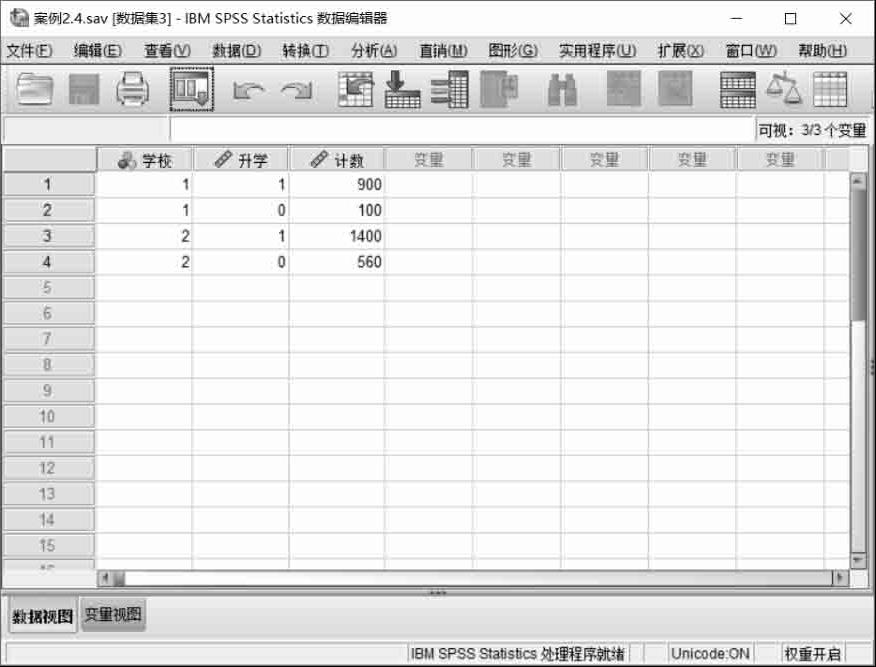Print using the printer toolbar icon
Image resolution: width=876 pixels, height=667 pixels.
tap(132, 89)
